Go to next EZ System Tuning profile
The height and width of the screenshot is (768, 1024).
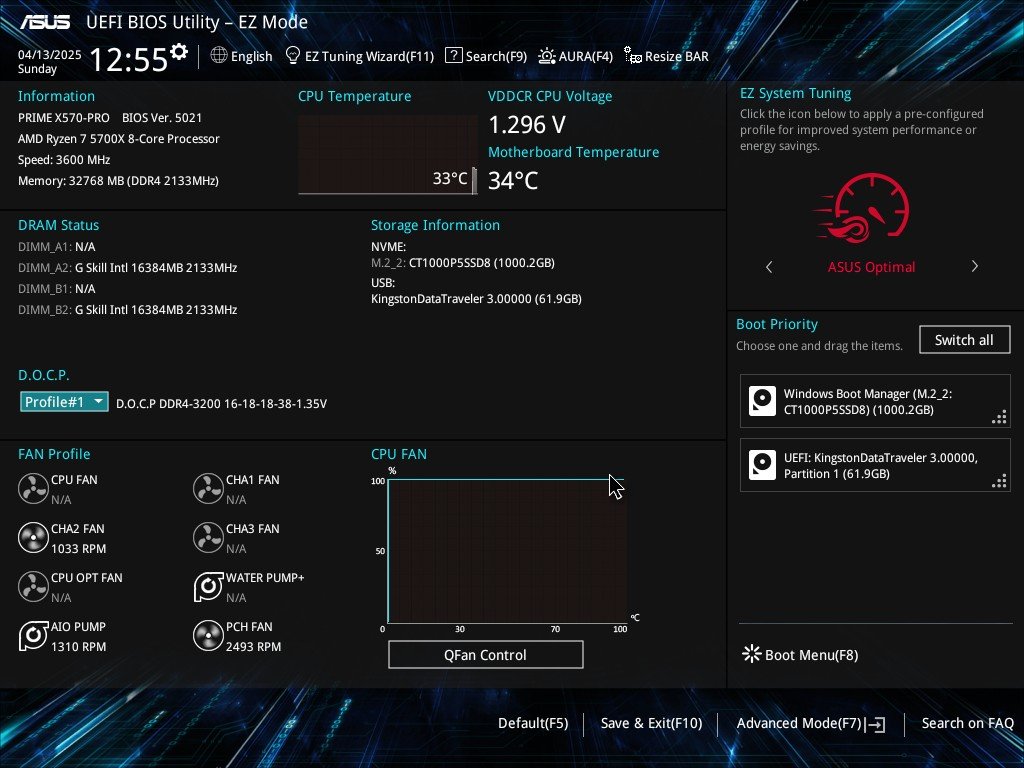[974, 266]
